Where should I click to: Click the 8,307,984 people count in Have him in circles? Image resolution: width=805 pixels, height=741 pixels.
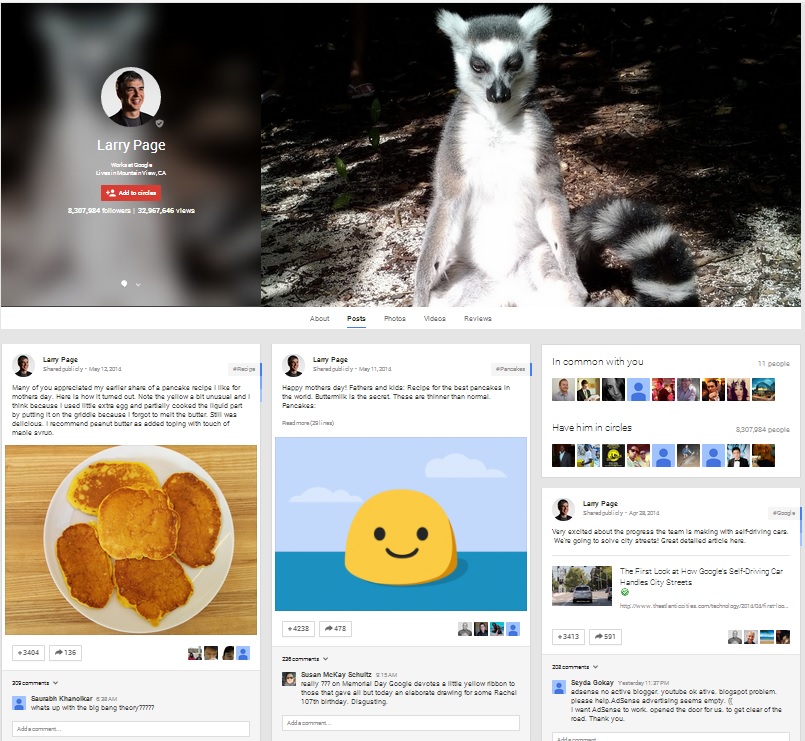[x=763, y=429]
